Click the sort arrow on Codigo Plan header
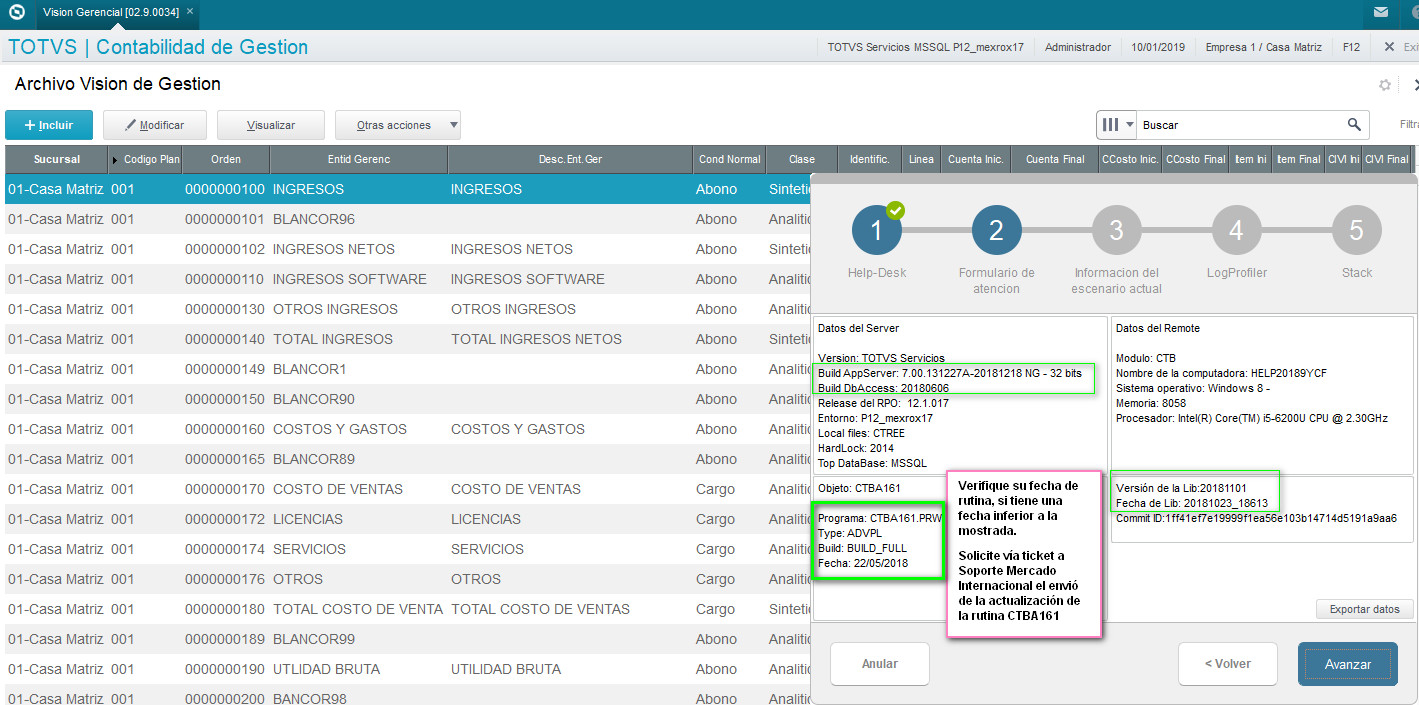1419x705 pixels. coord(115,160)
